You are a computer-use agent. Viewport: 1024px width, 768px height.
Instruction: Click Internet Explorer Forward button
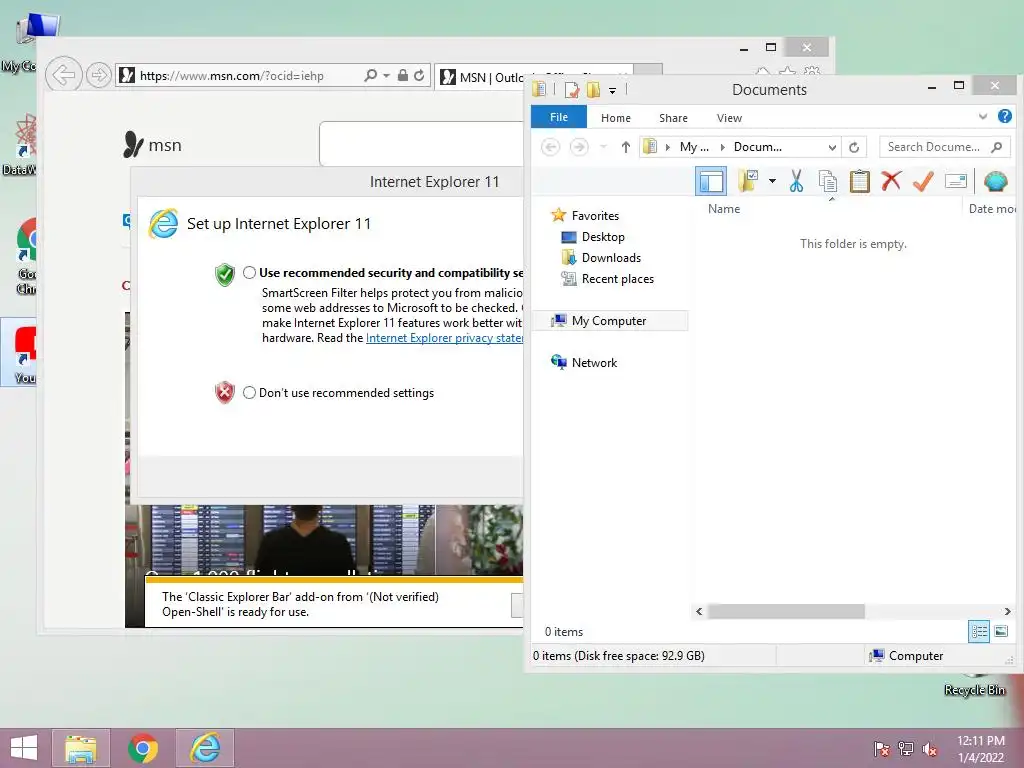tap(98, 76)
